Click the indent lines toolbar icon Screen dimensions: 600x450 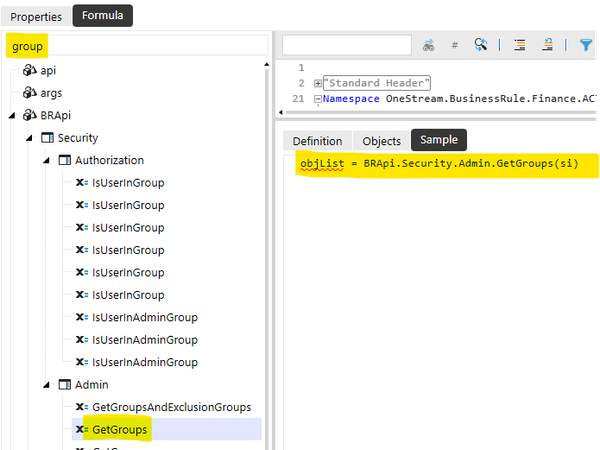click(x=520, y=45)
